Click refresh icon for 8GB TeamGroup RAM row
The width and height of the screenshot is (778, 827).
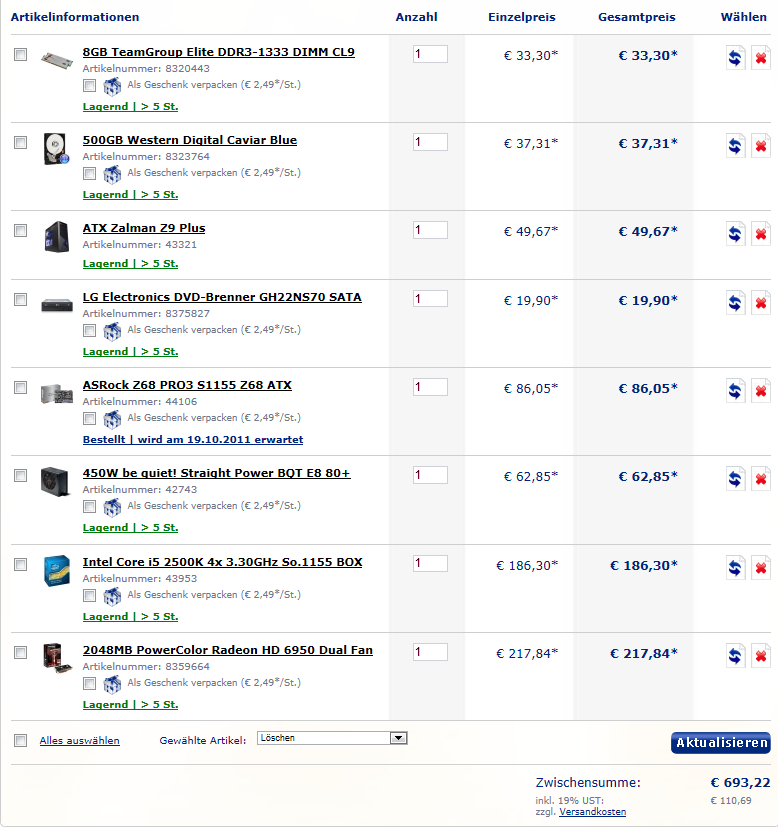[735, 58]
